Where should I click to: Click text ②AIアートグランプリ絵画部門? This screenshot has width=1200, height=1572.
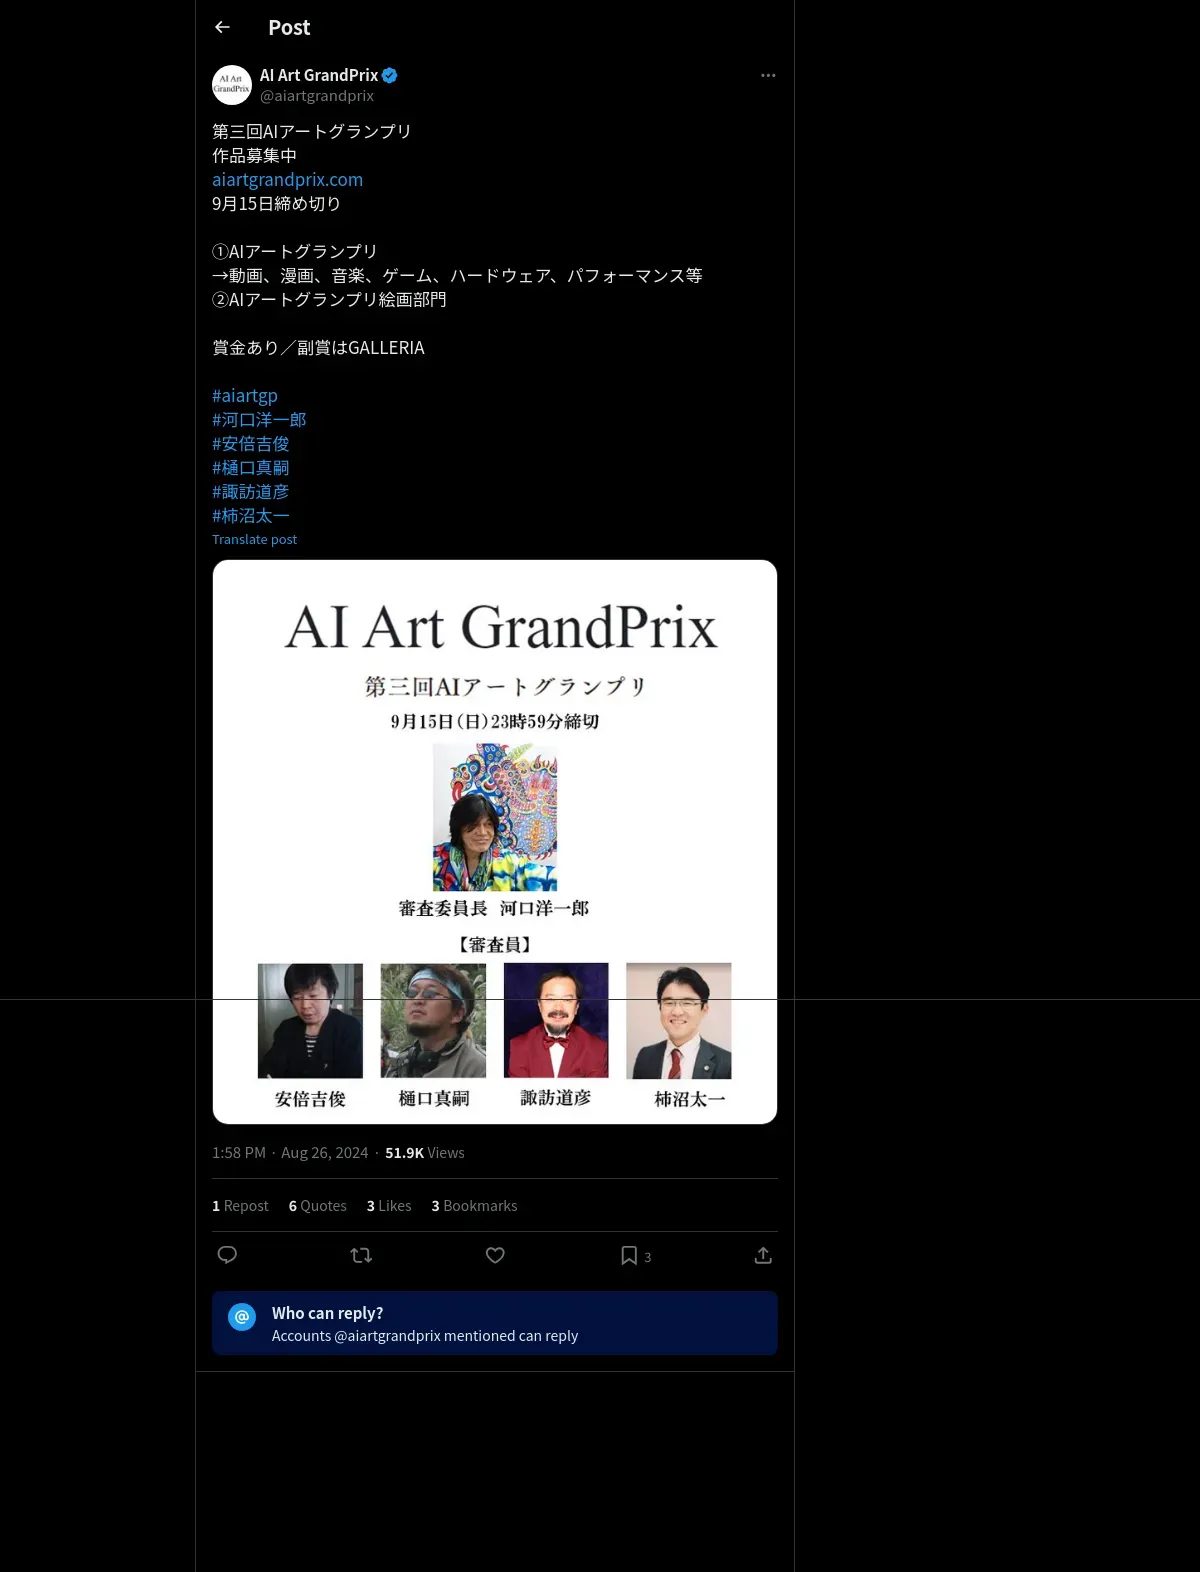pos(329,300)
